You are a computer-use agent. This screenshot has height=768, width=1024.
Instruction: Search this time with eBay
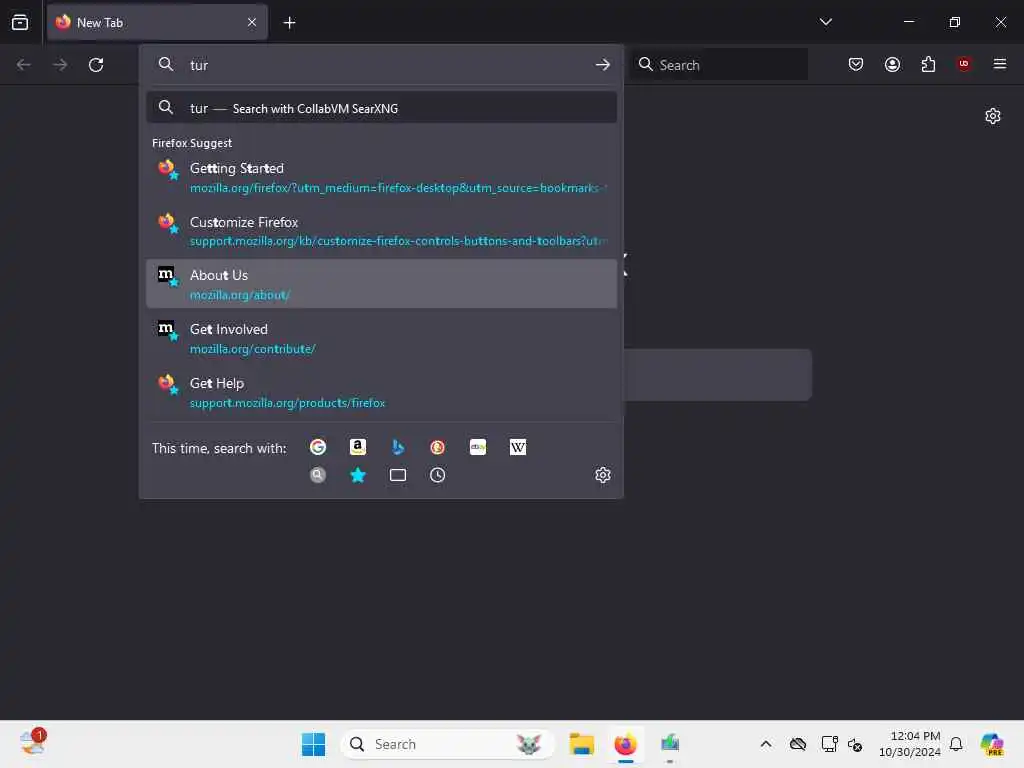pyautogui.click(x=478, y=447)
